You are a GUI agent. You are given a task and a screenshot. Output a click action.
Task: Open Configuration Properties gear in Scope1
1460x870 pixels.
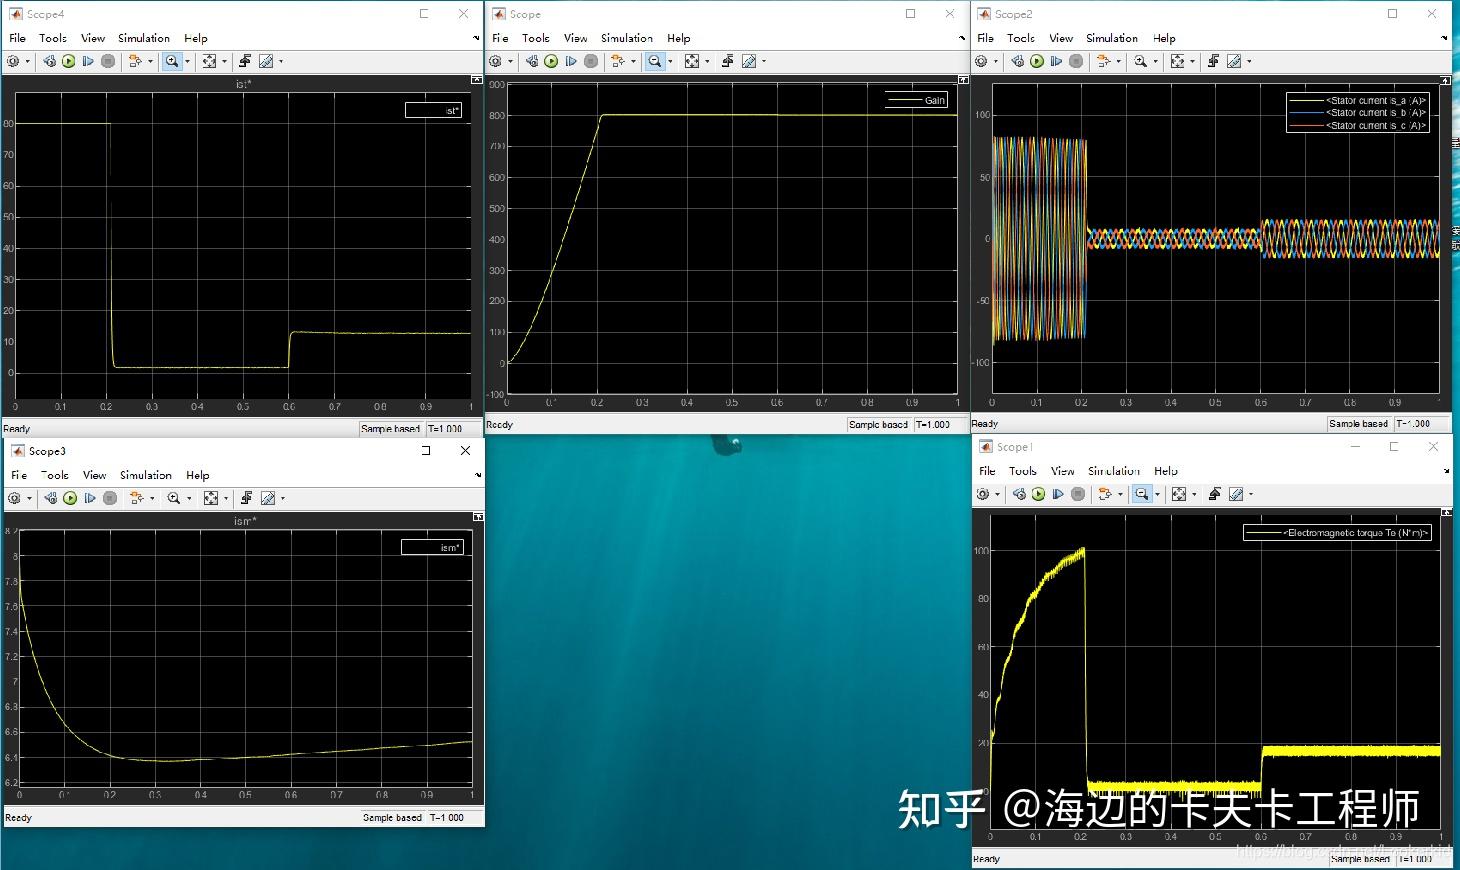[982, 494]
